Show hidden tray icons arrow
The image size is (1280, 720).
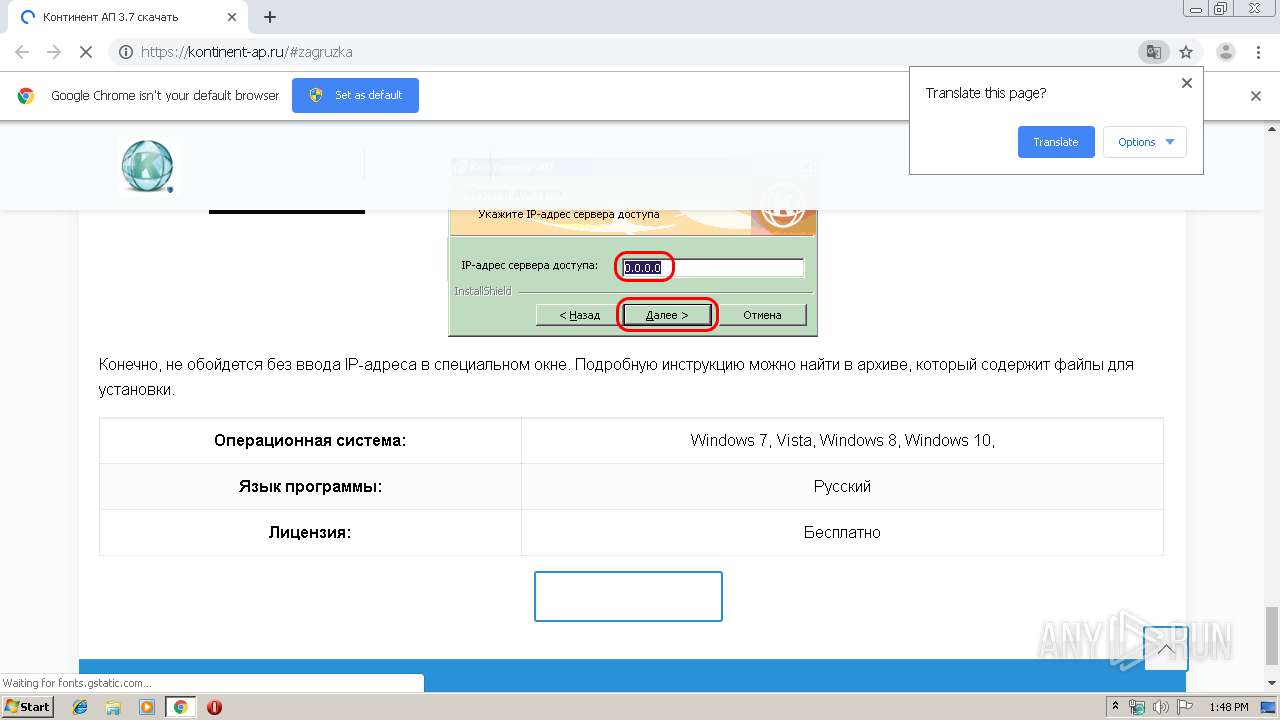(1116, 707)
